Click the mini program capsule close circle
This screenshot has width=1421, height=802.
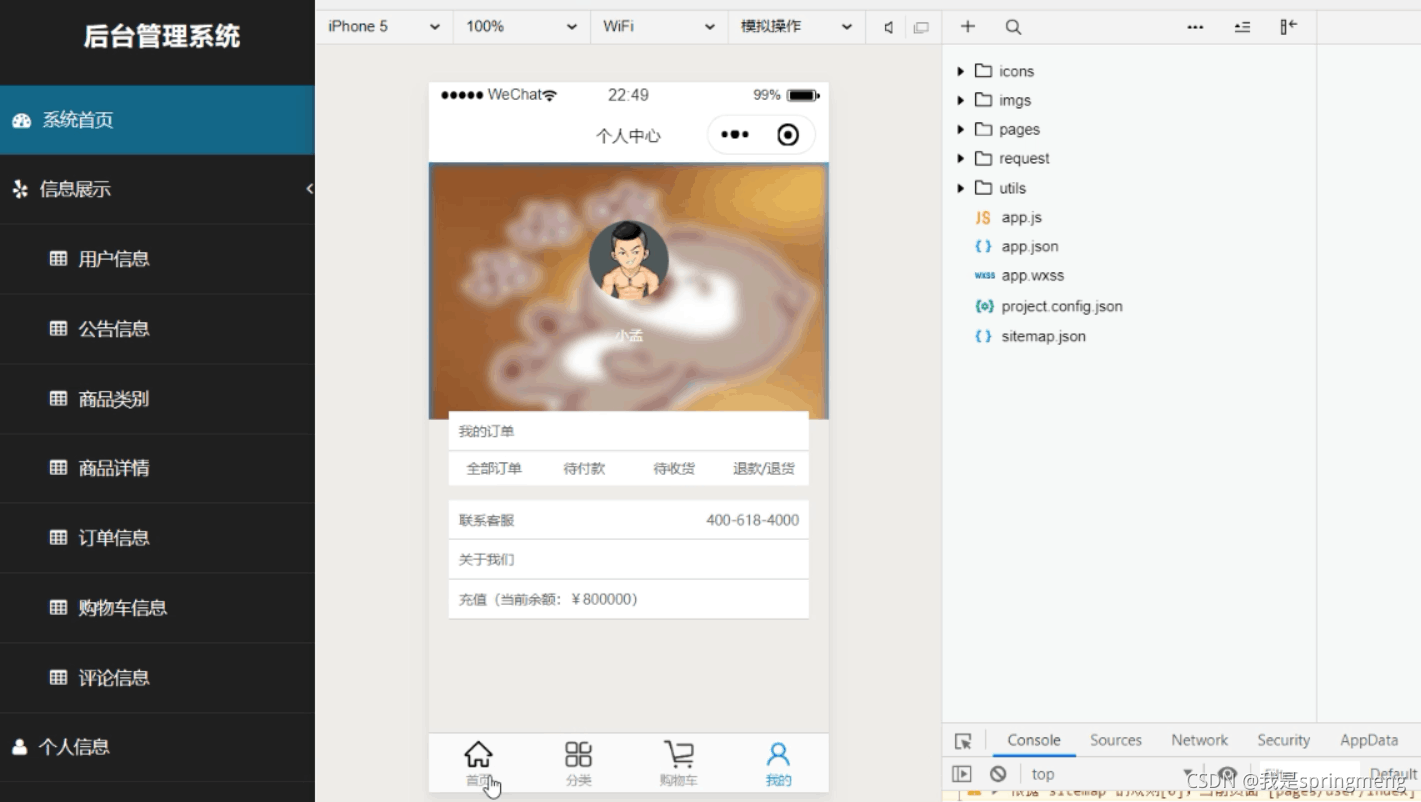[x=788, y=135]
